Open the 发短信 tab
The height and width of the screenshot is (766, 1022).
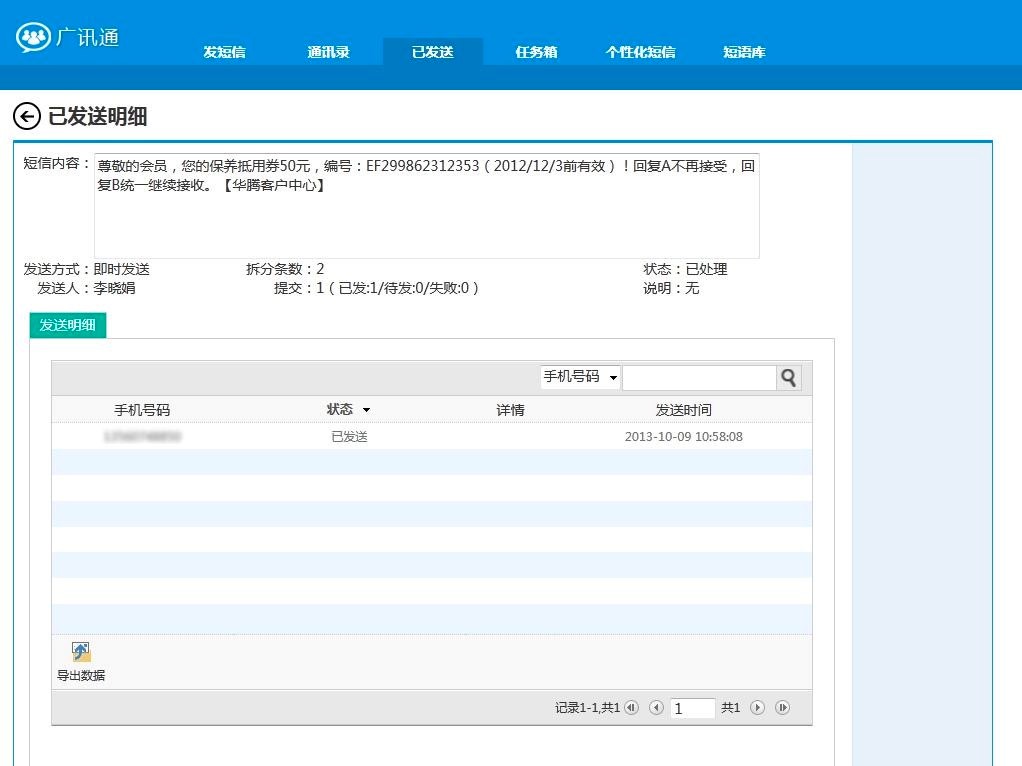[224, 52]
